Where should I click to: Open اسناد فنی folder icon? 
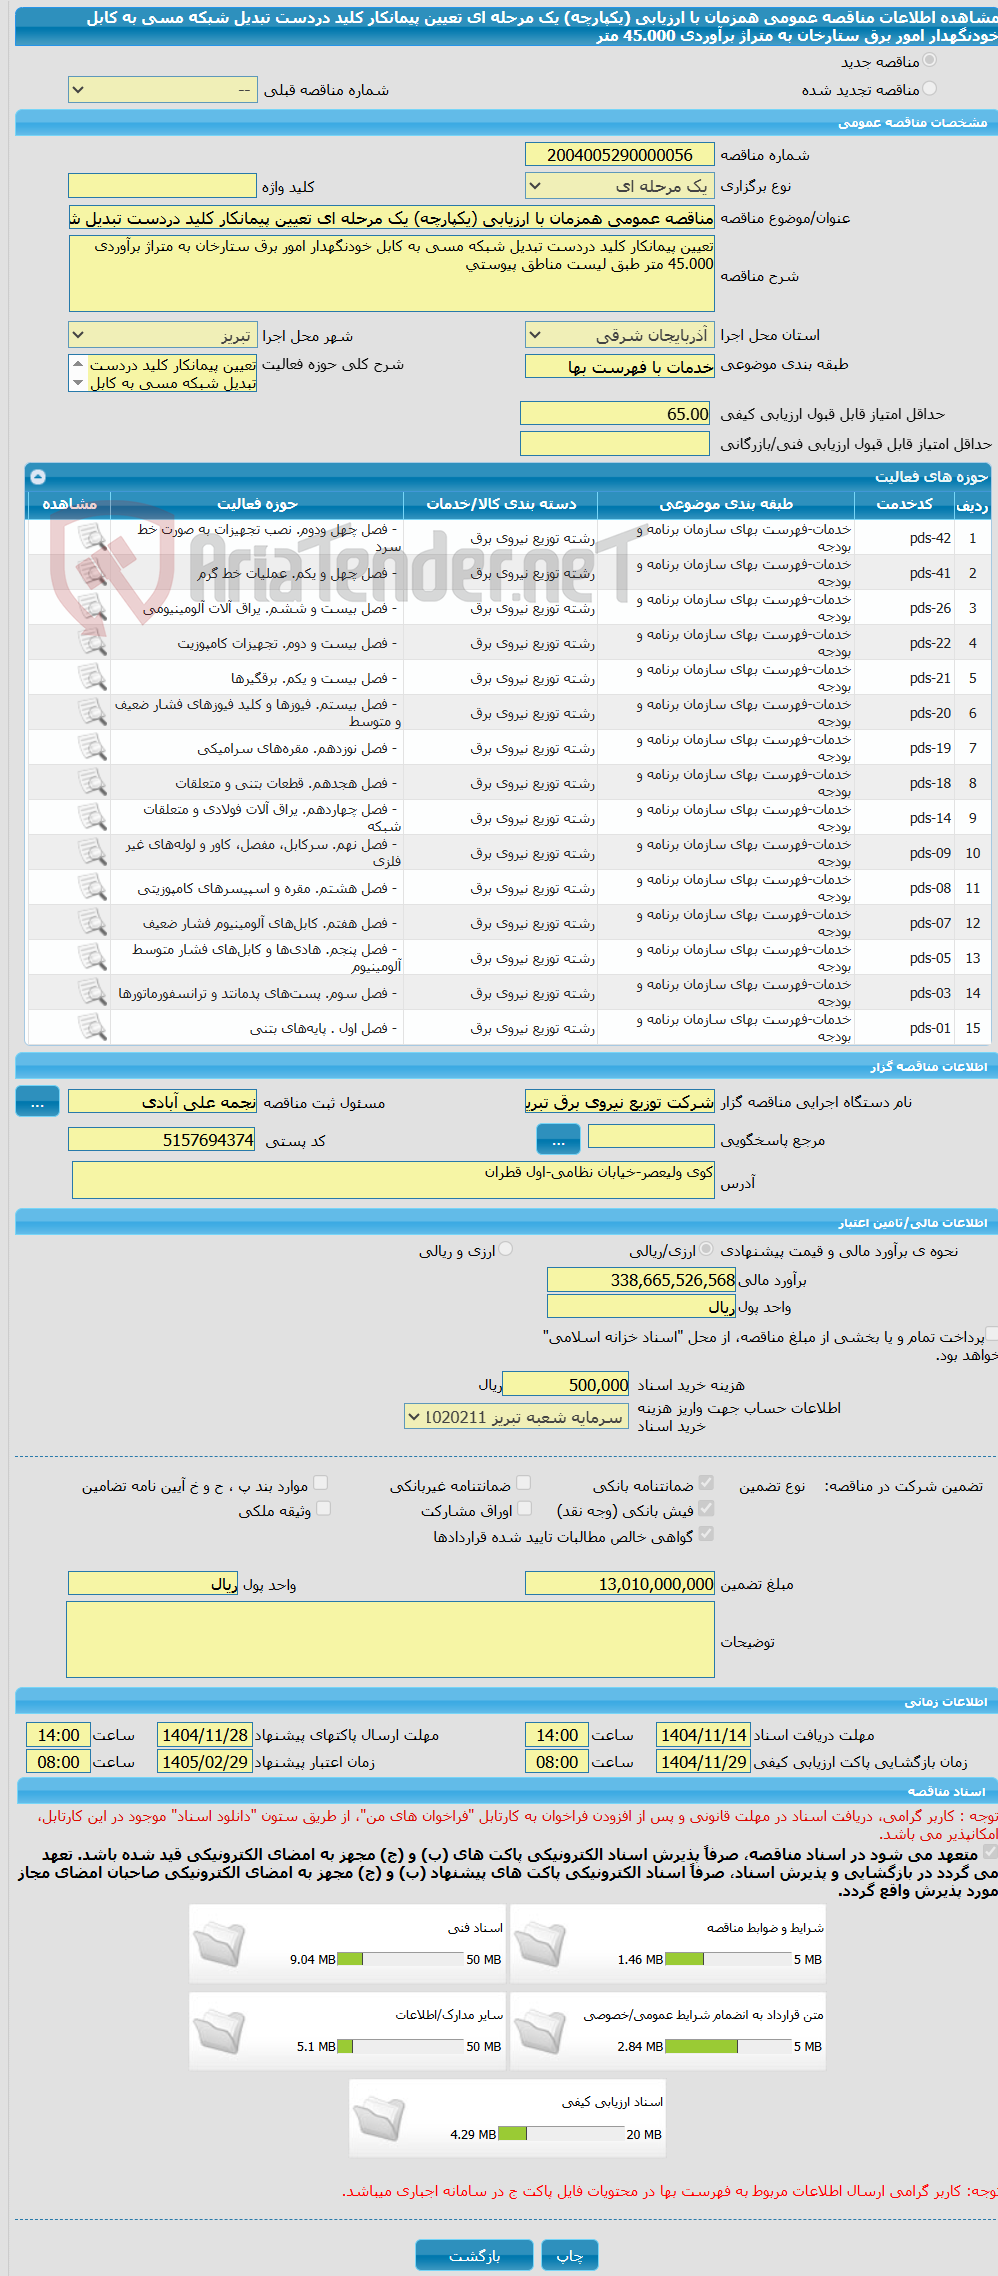(x=219, y=1943)
